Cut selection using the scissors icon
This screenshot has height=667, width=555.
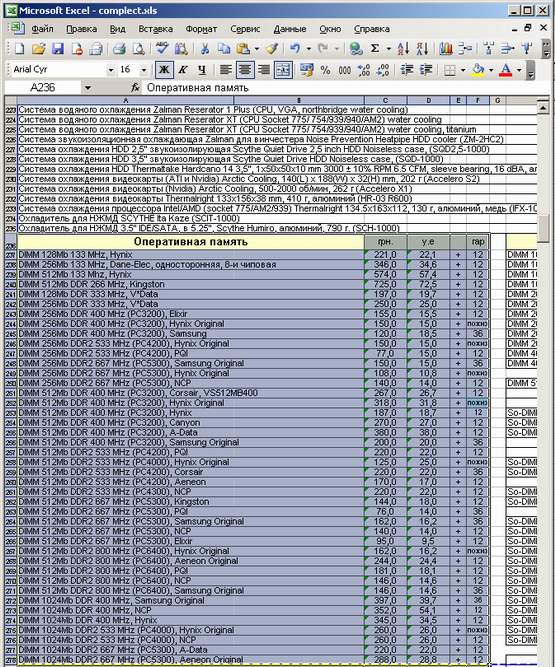point(205,49)
